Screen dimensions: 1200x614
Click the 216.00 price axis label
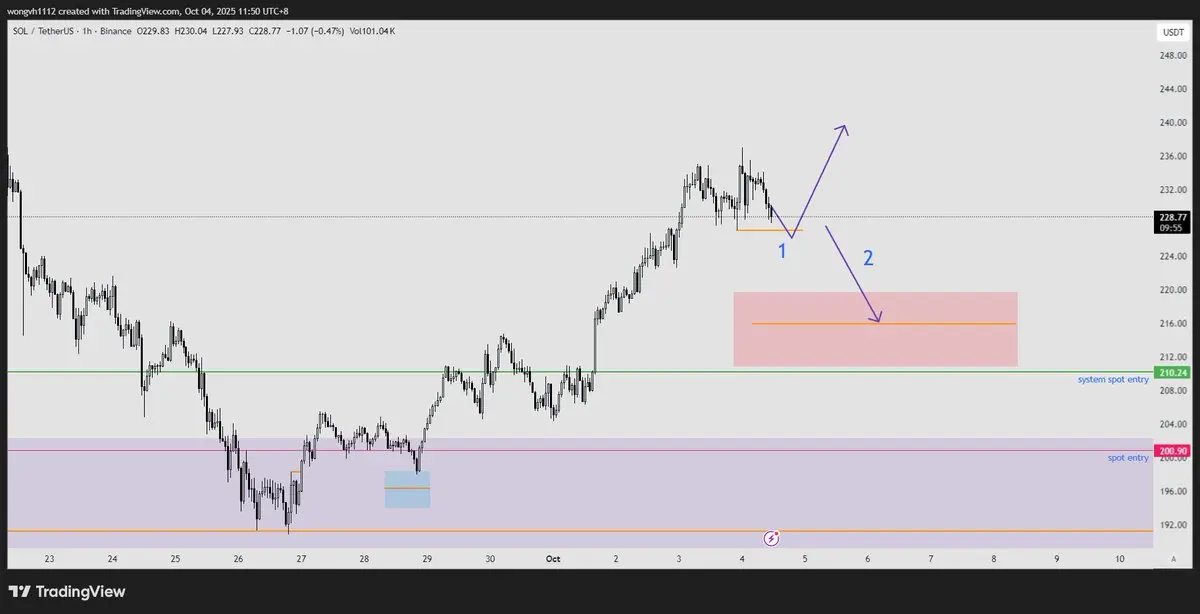[1172, 323]
